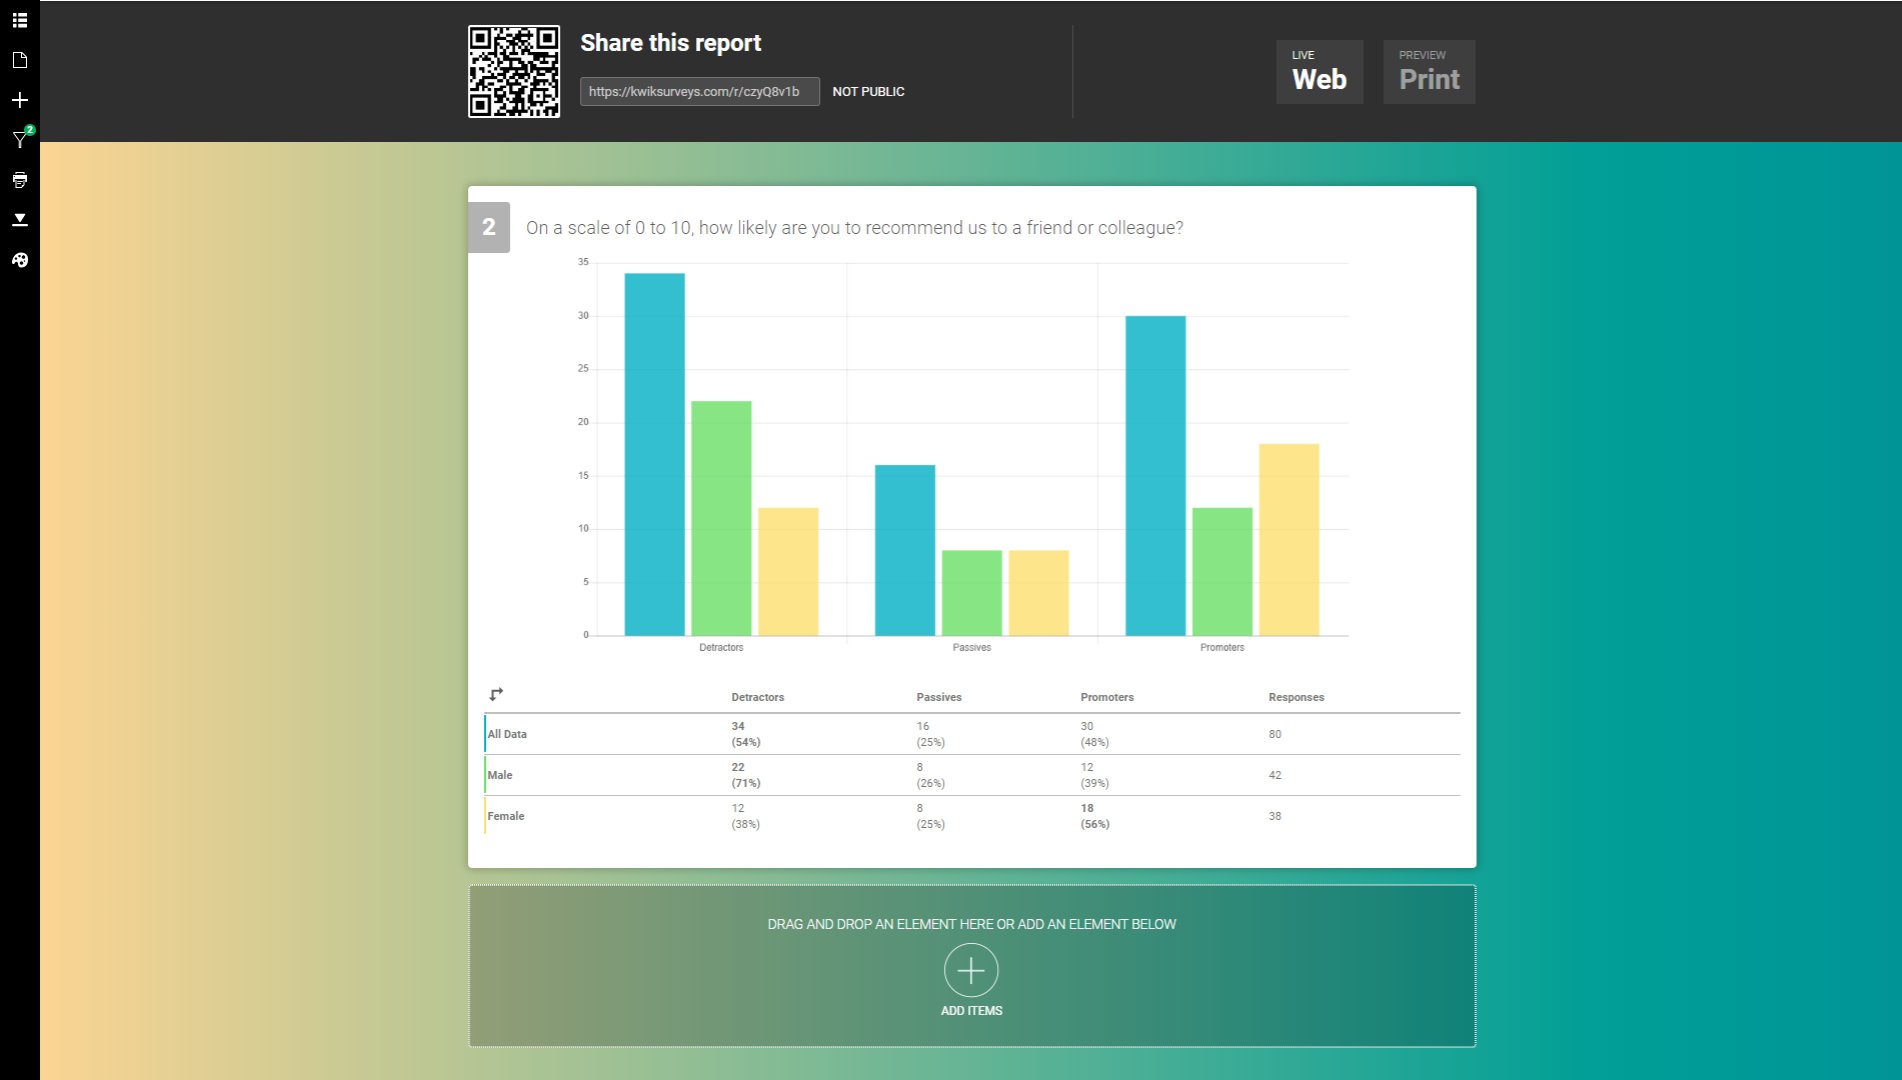This screenshot has height=1080, width=1902.
Task: Click the page document icon in sidebar
Action: point(19,60)
